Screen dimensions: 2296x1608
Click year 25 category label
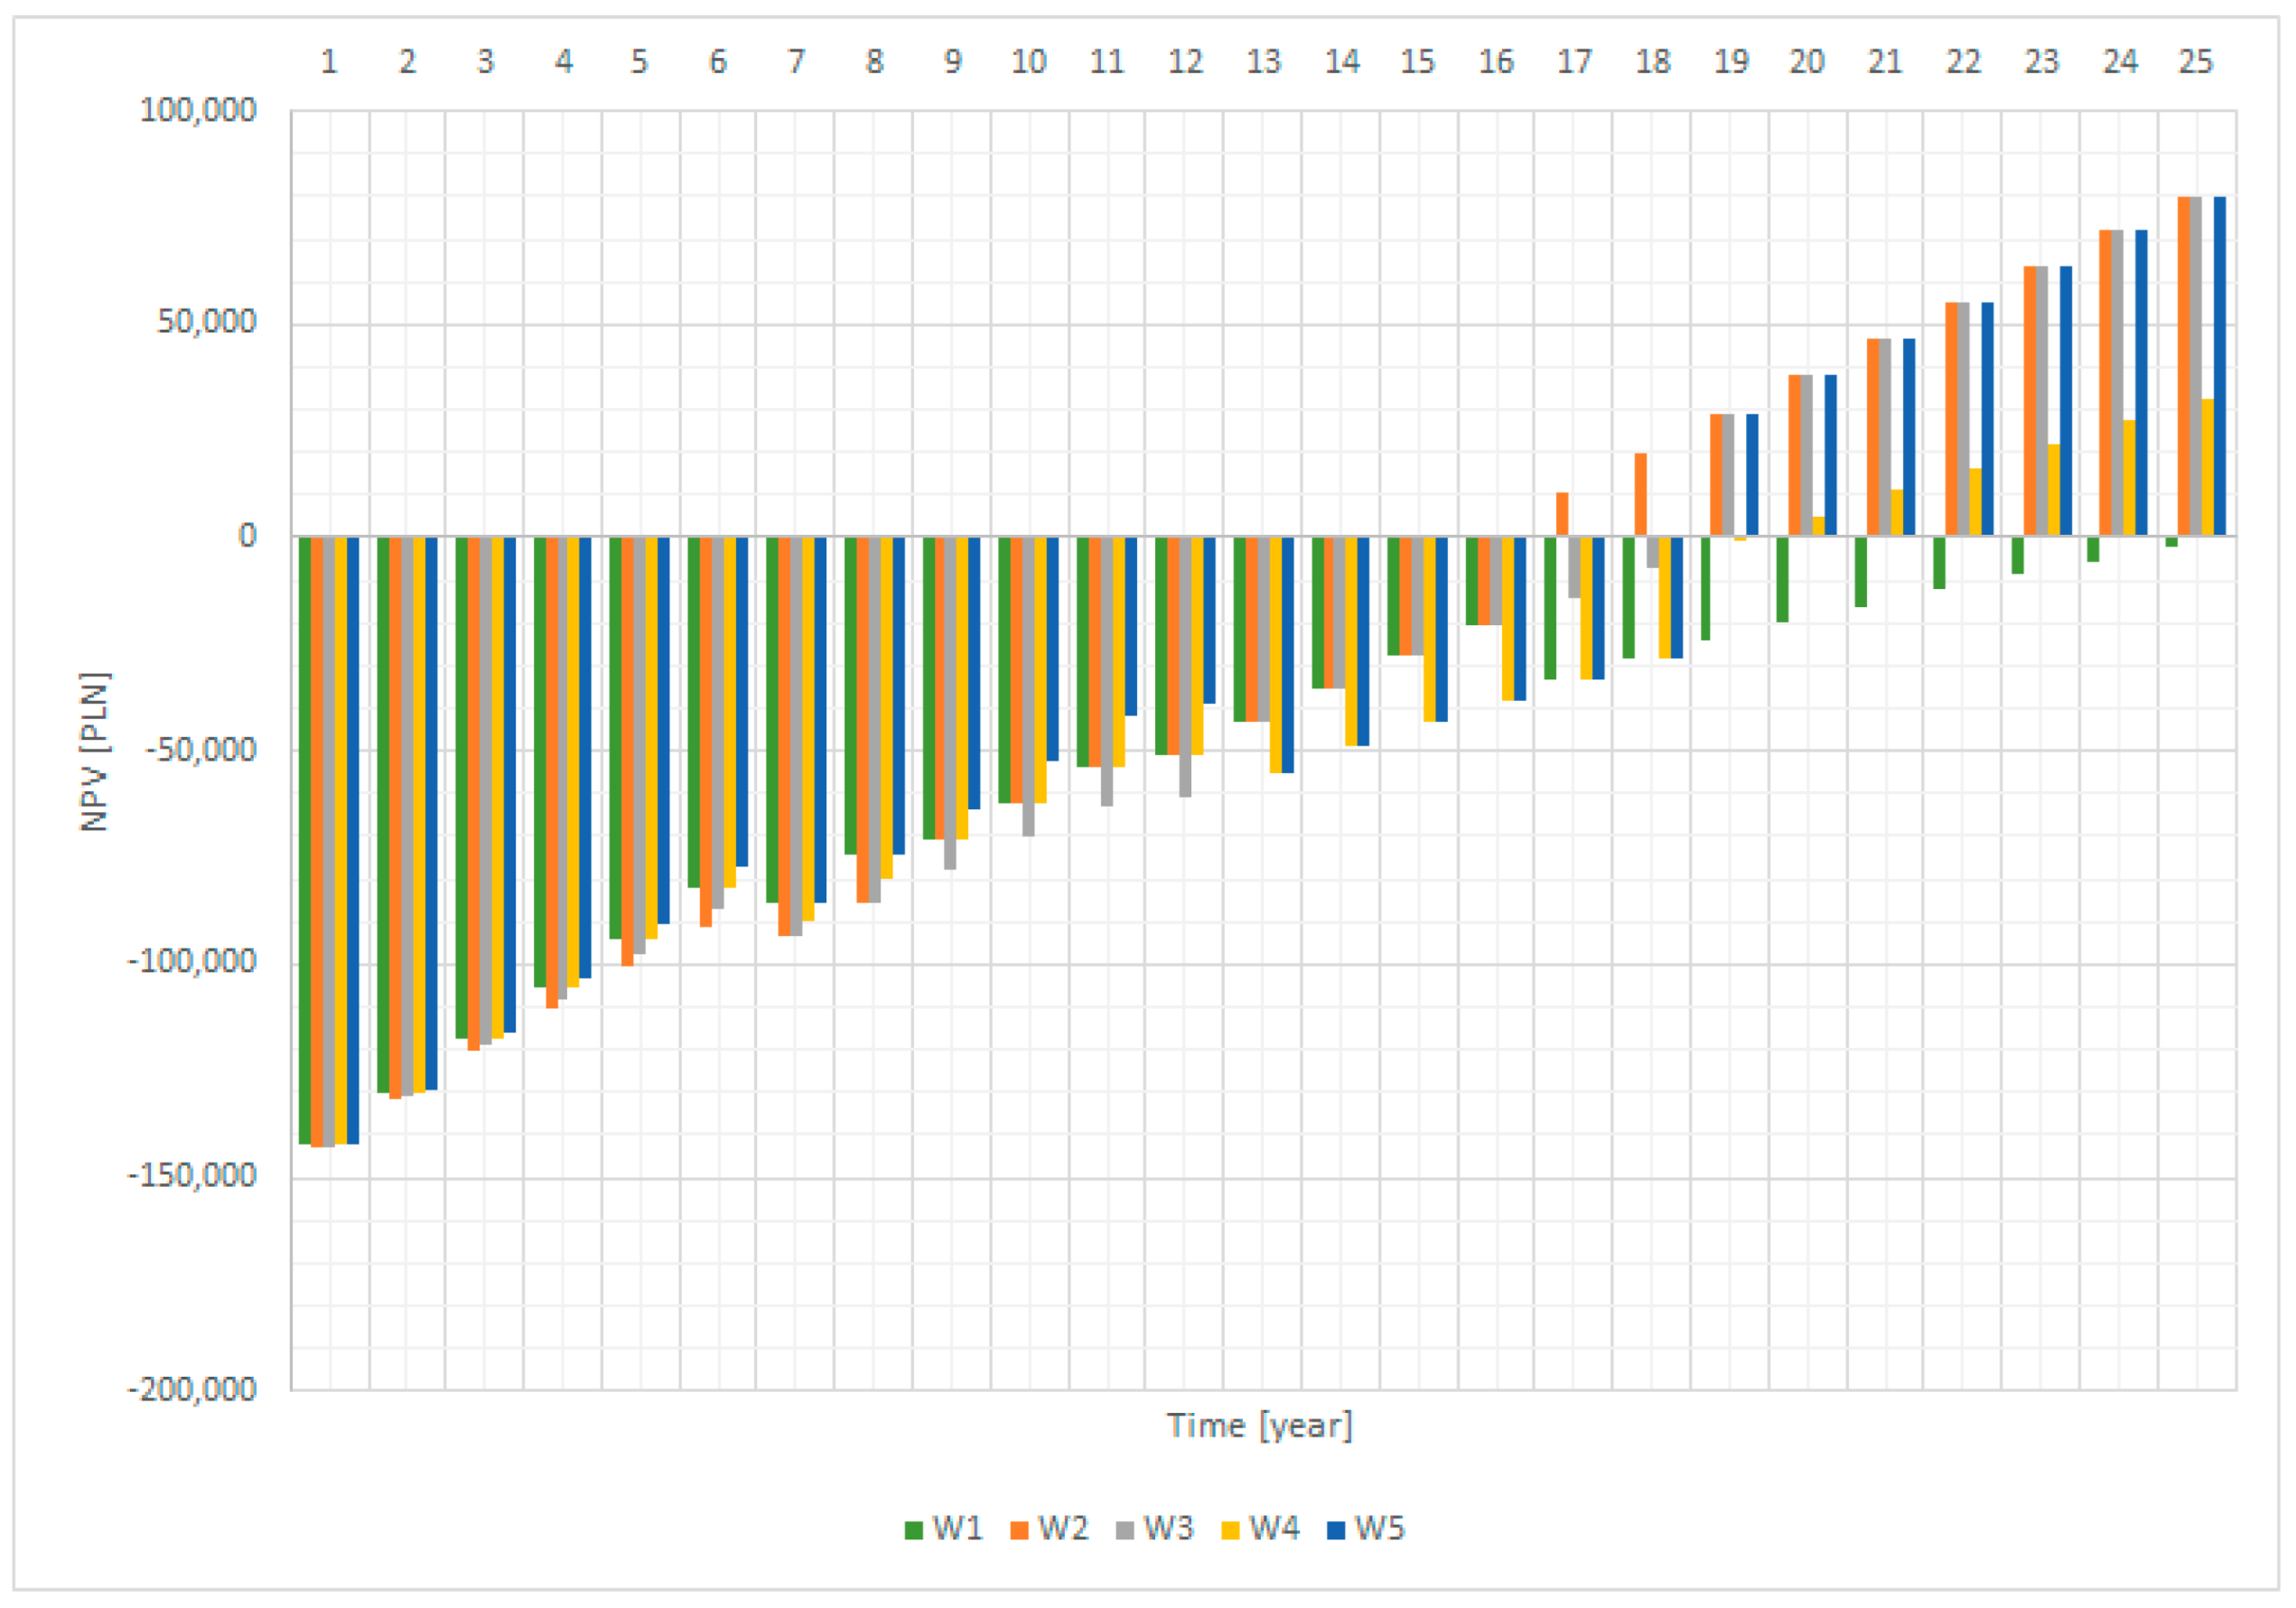click(x=2195, y=62)
